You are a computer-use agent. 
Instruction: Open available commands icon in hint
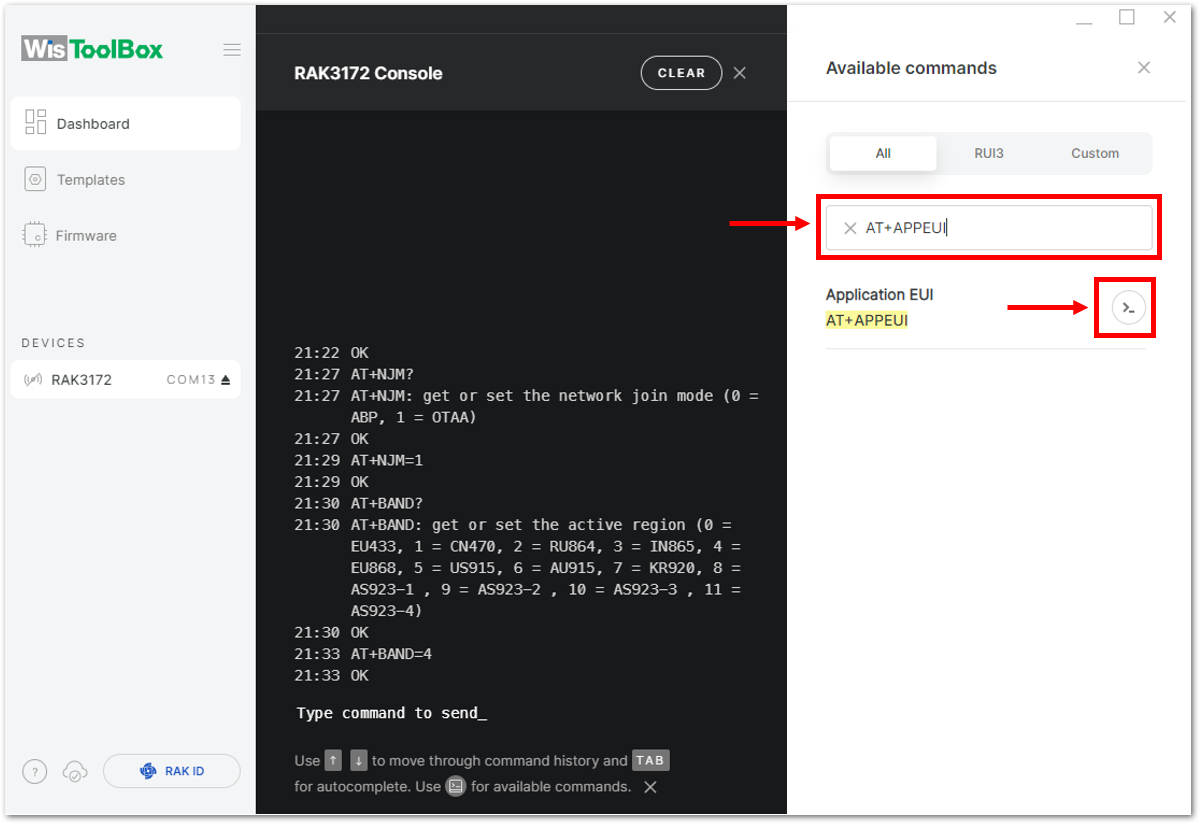pos(456,786)
